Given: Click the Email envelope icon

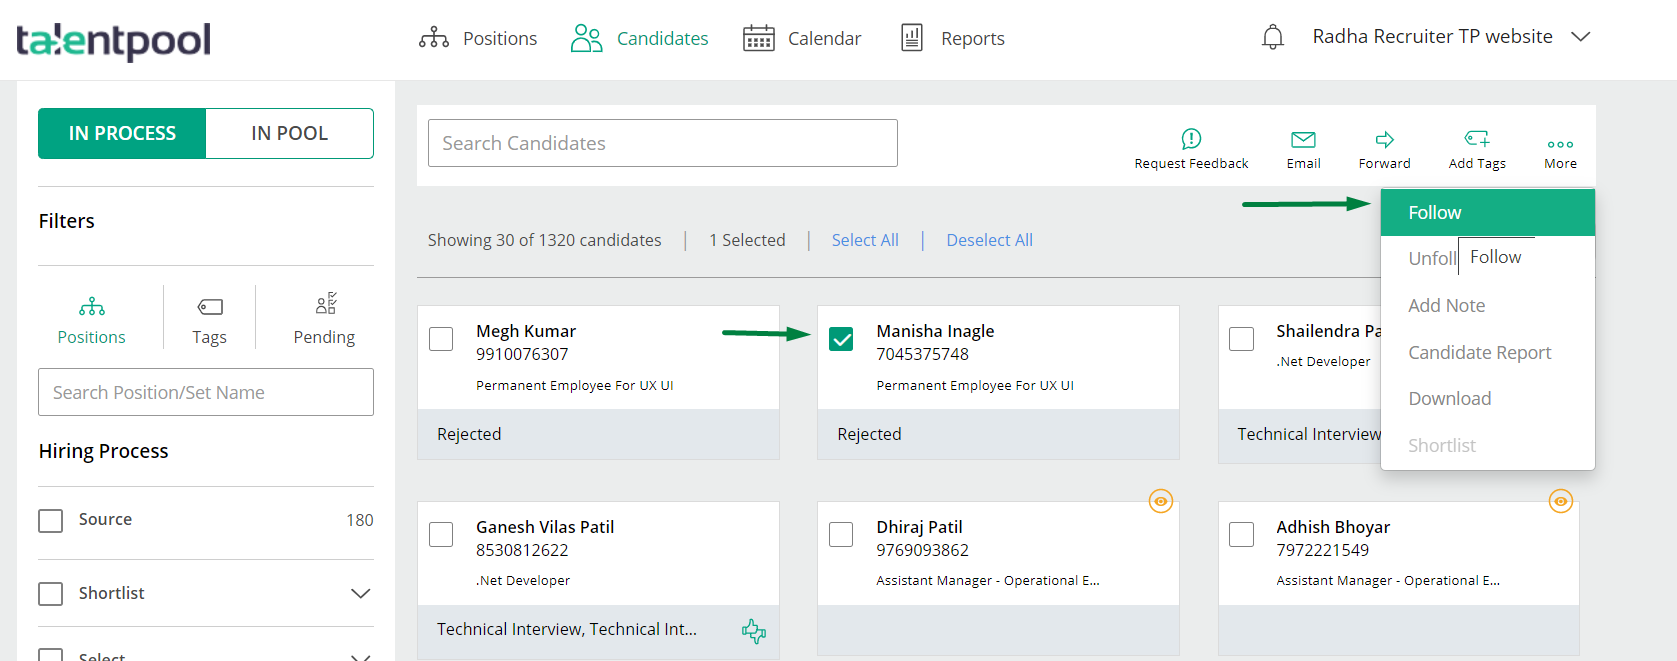Looking at the screenshot, I should [1303, 139].
